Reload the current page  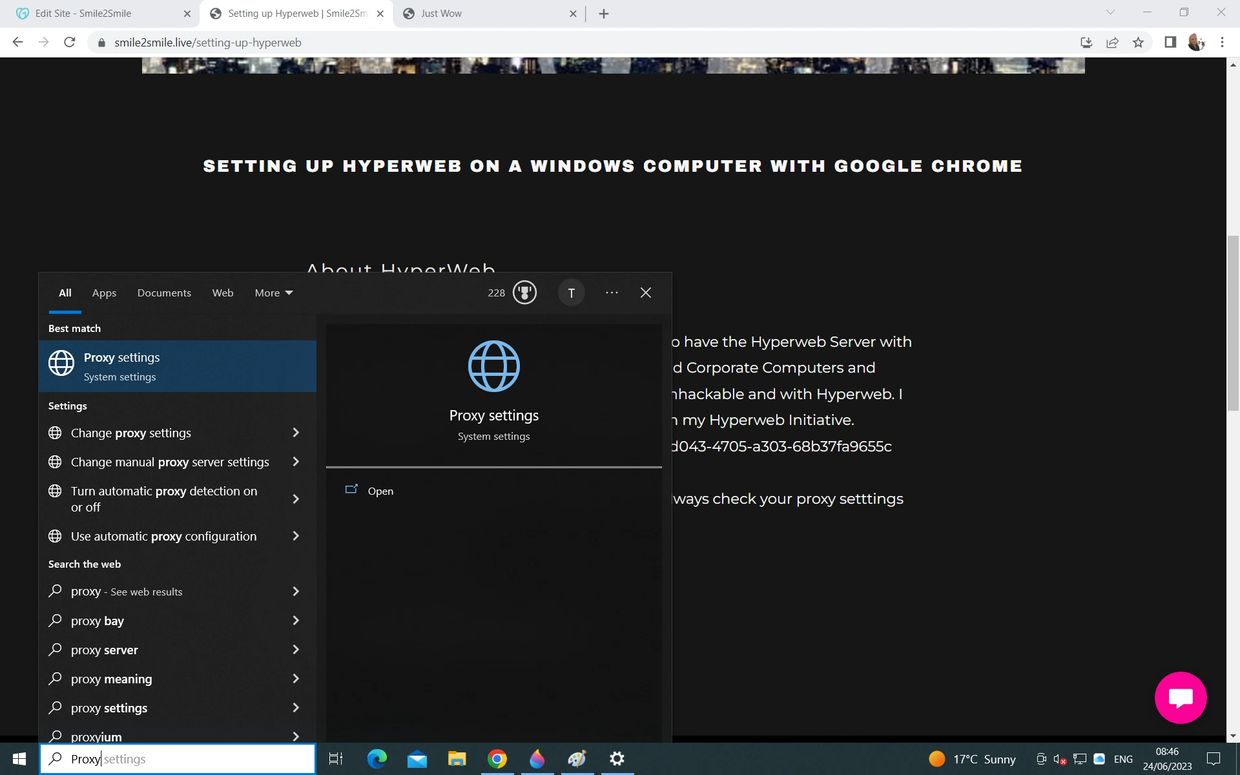pyautogui.click(x=69, y=42)
